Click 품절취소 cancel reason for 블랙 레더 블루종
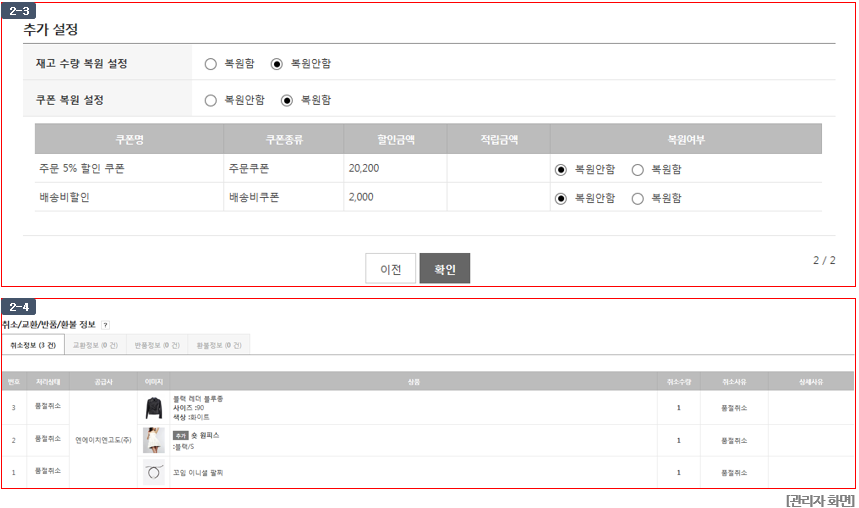859x508 pixels. 734,408
